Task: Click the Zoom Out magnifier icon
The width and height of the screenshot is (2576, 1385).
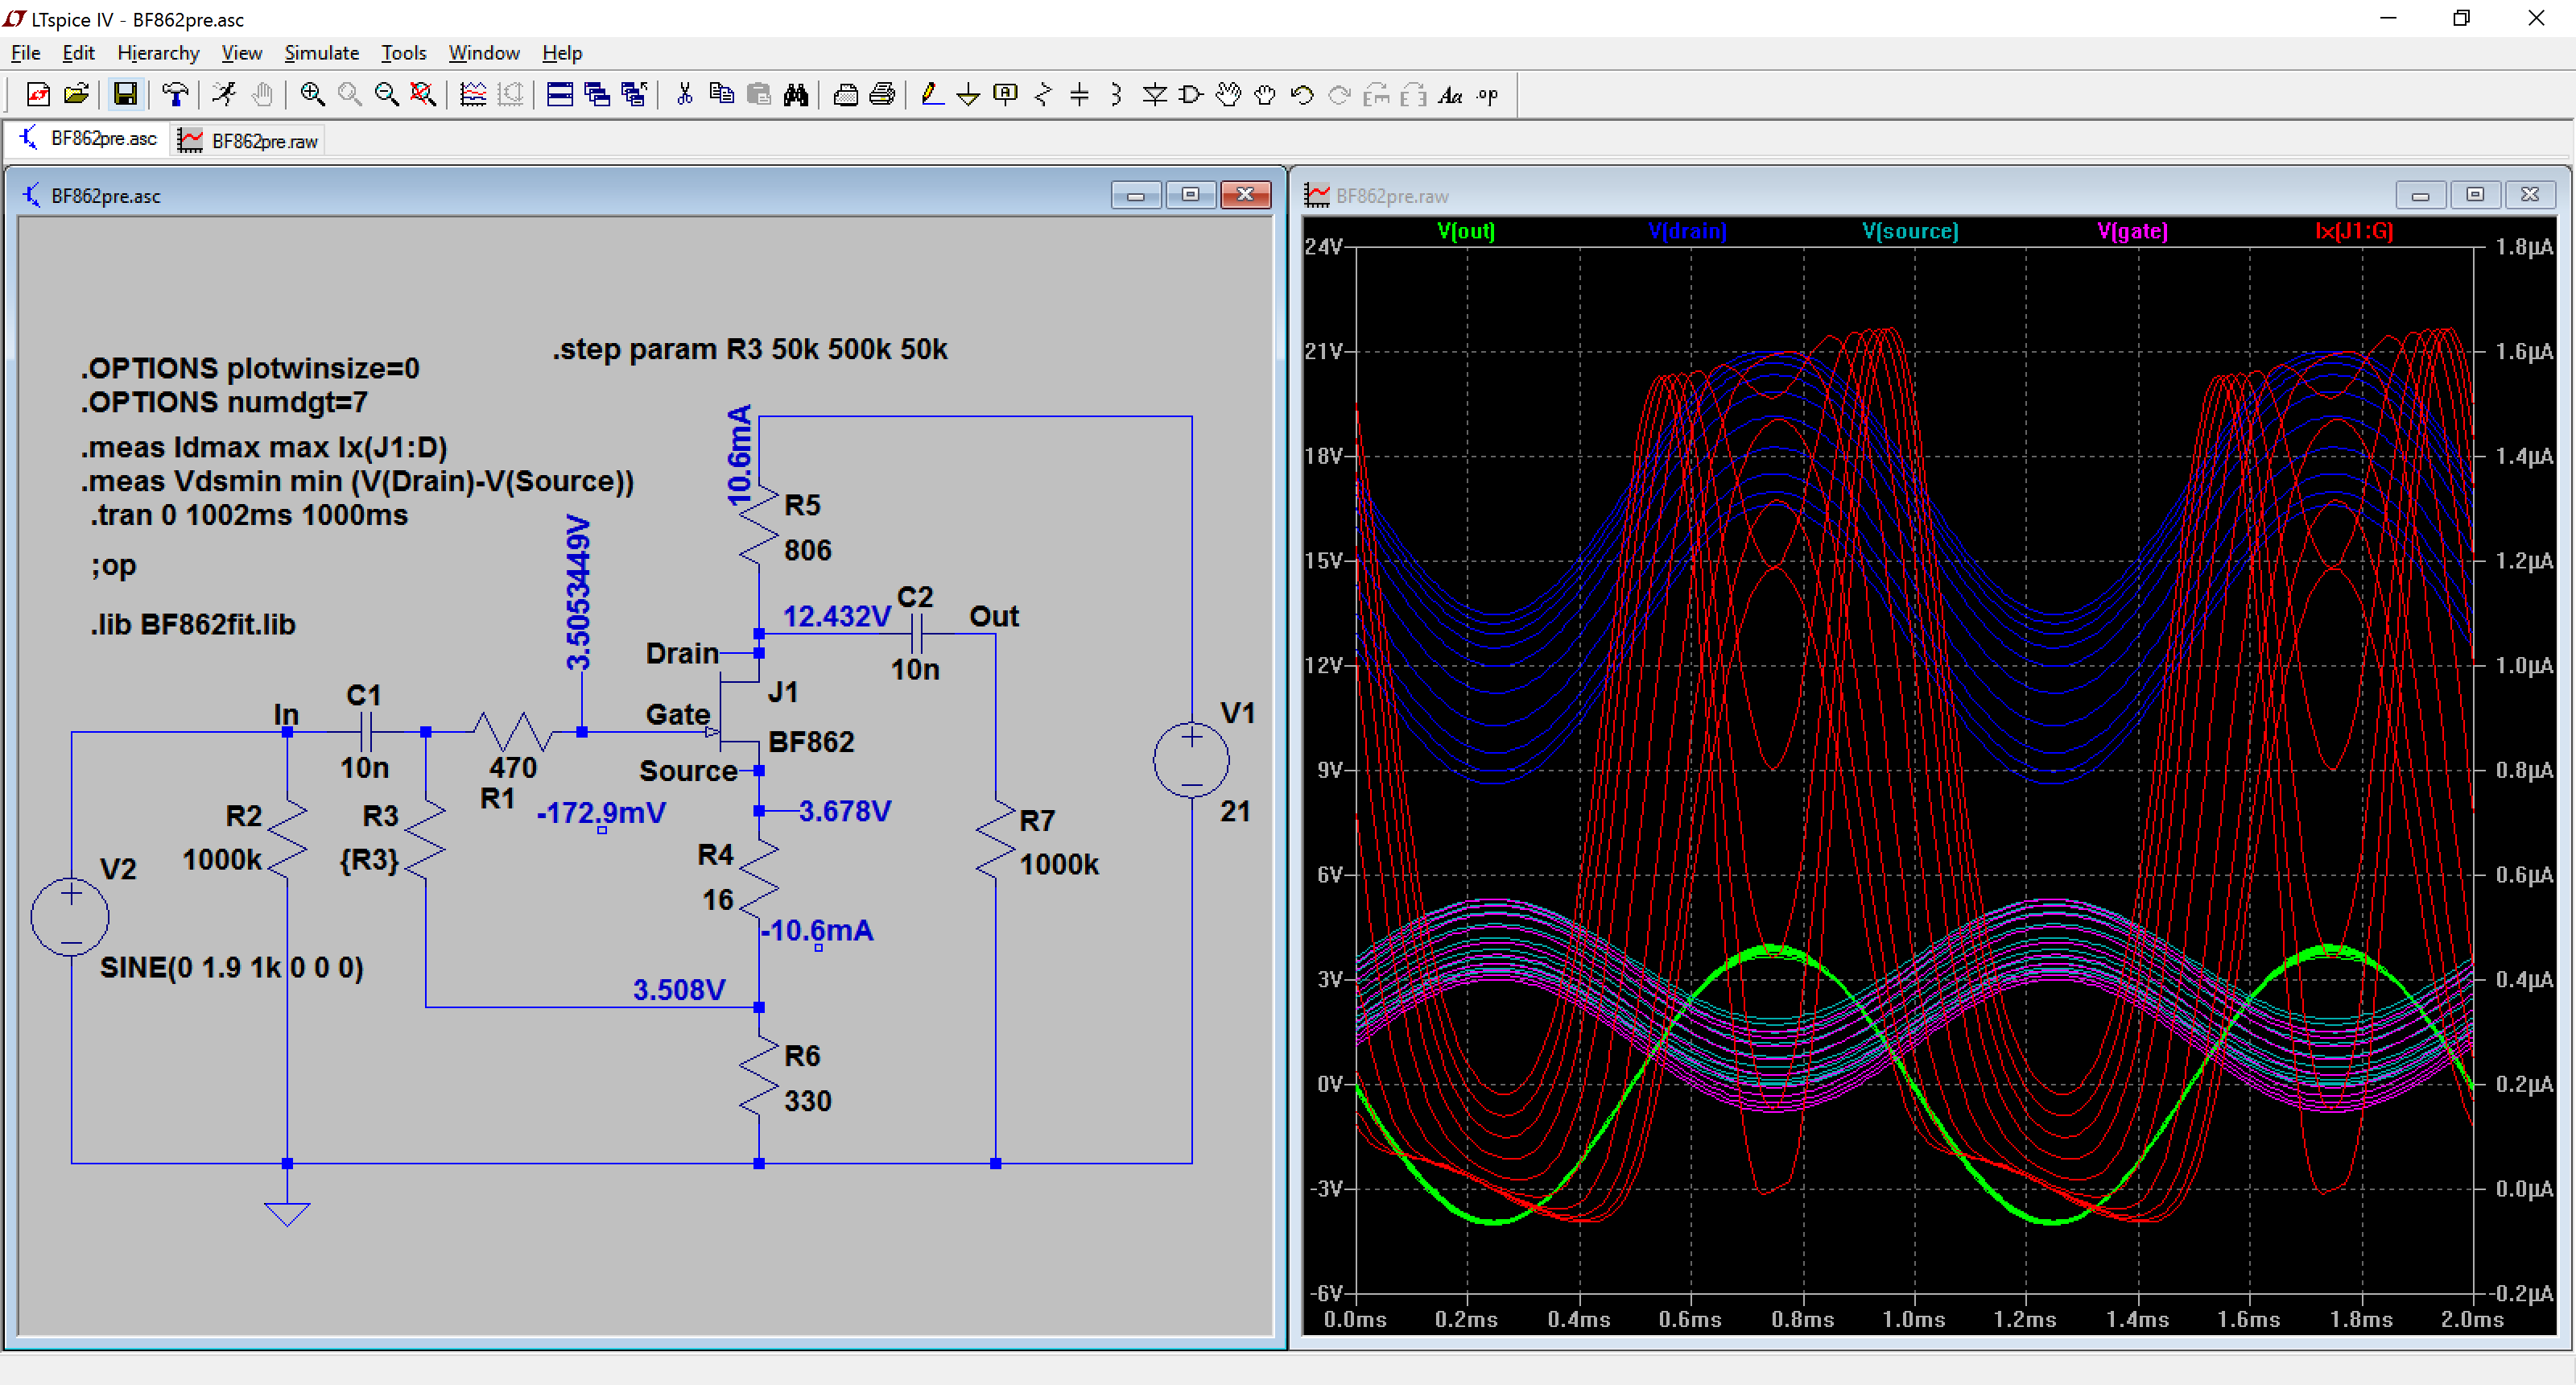Action: 386,95
